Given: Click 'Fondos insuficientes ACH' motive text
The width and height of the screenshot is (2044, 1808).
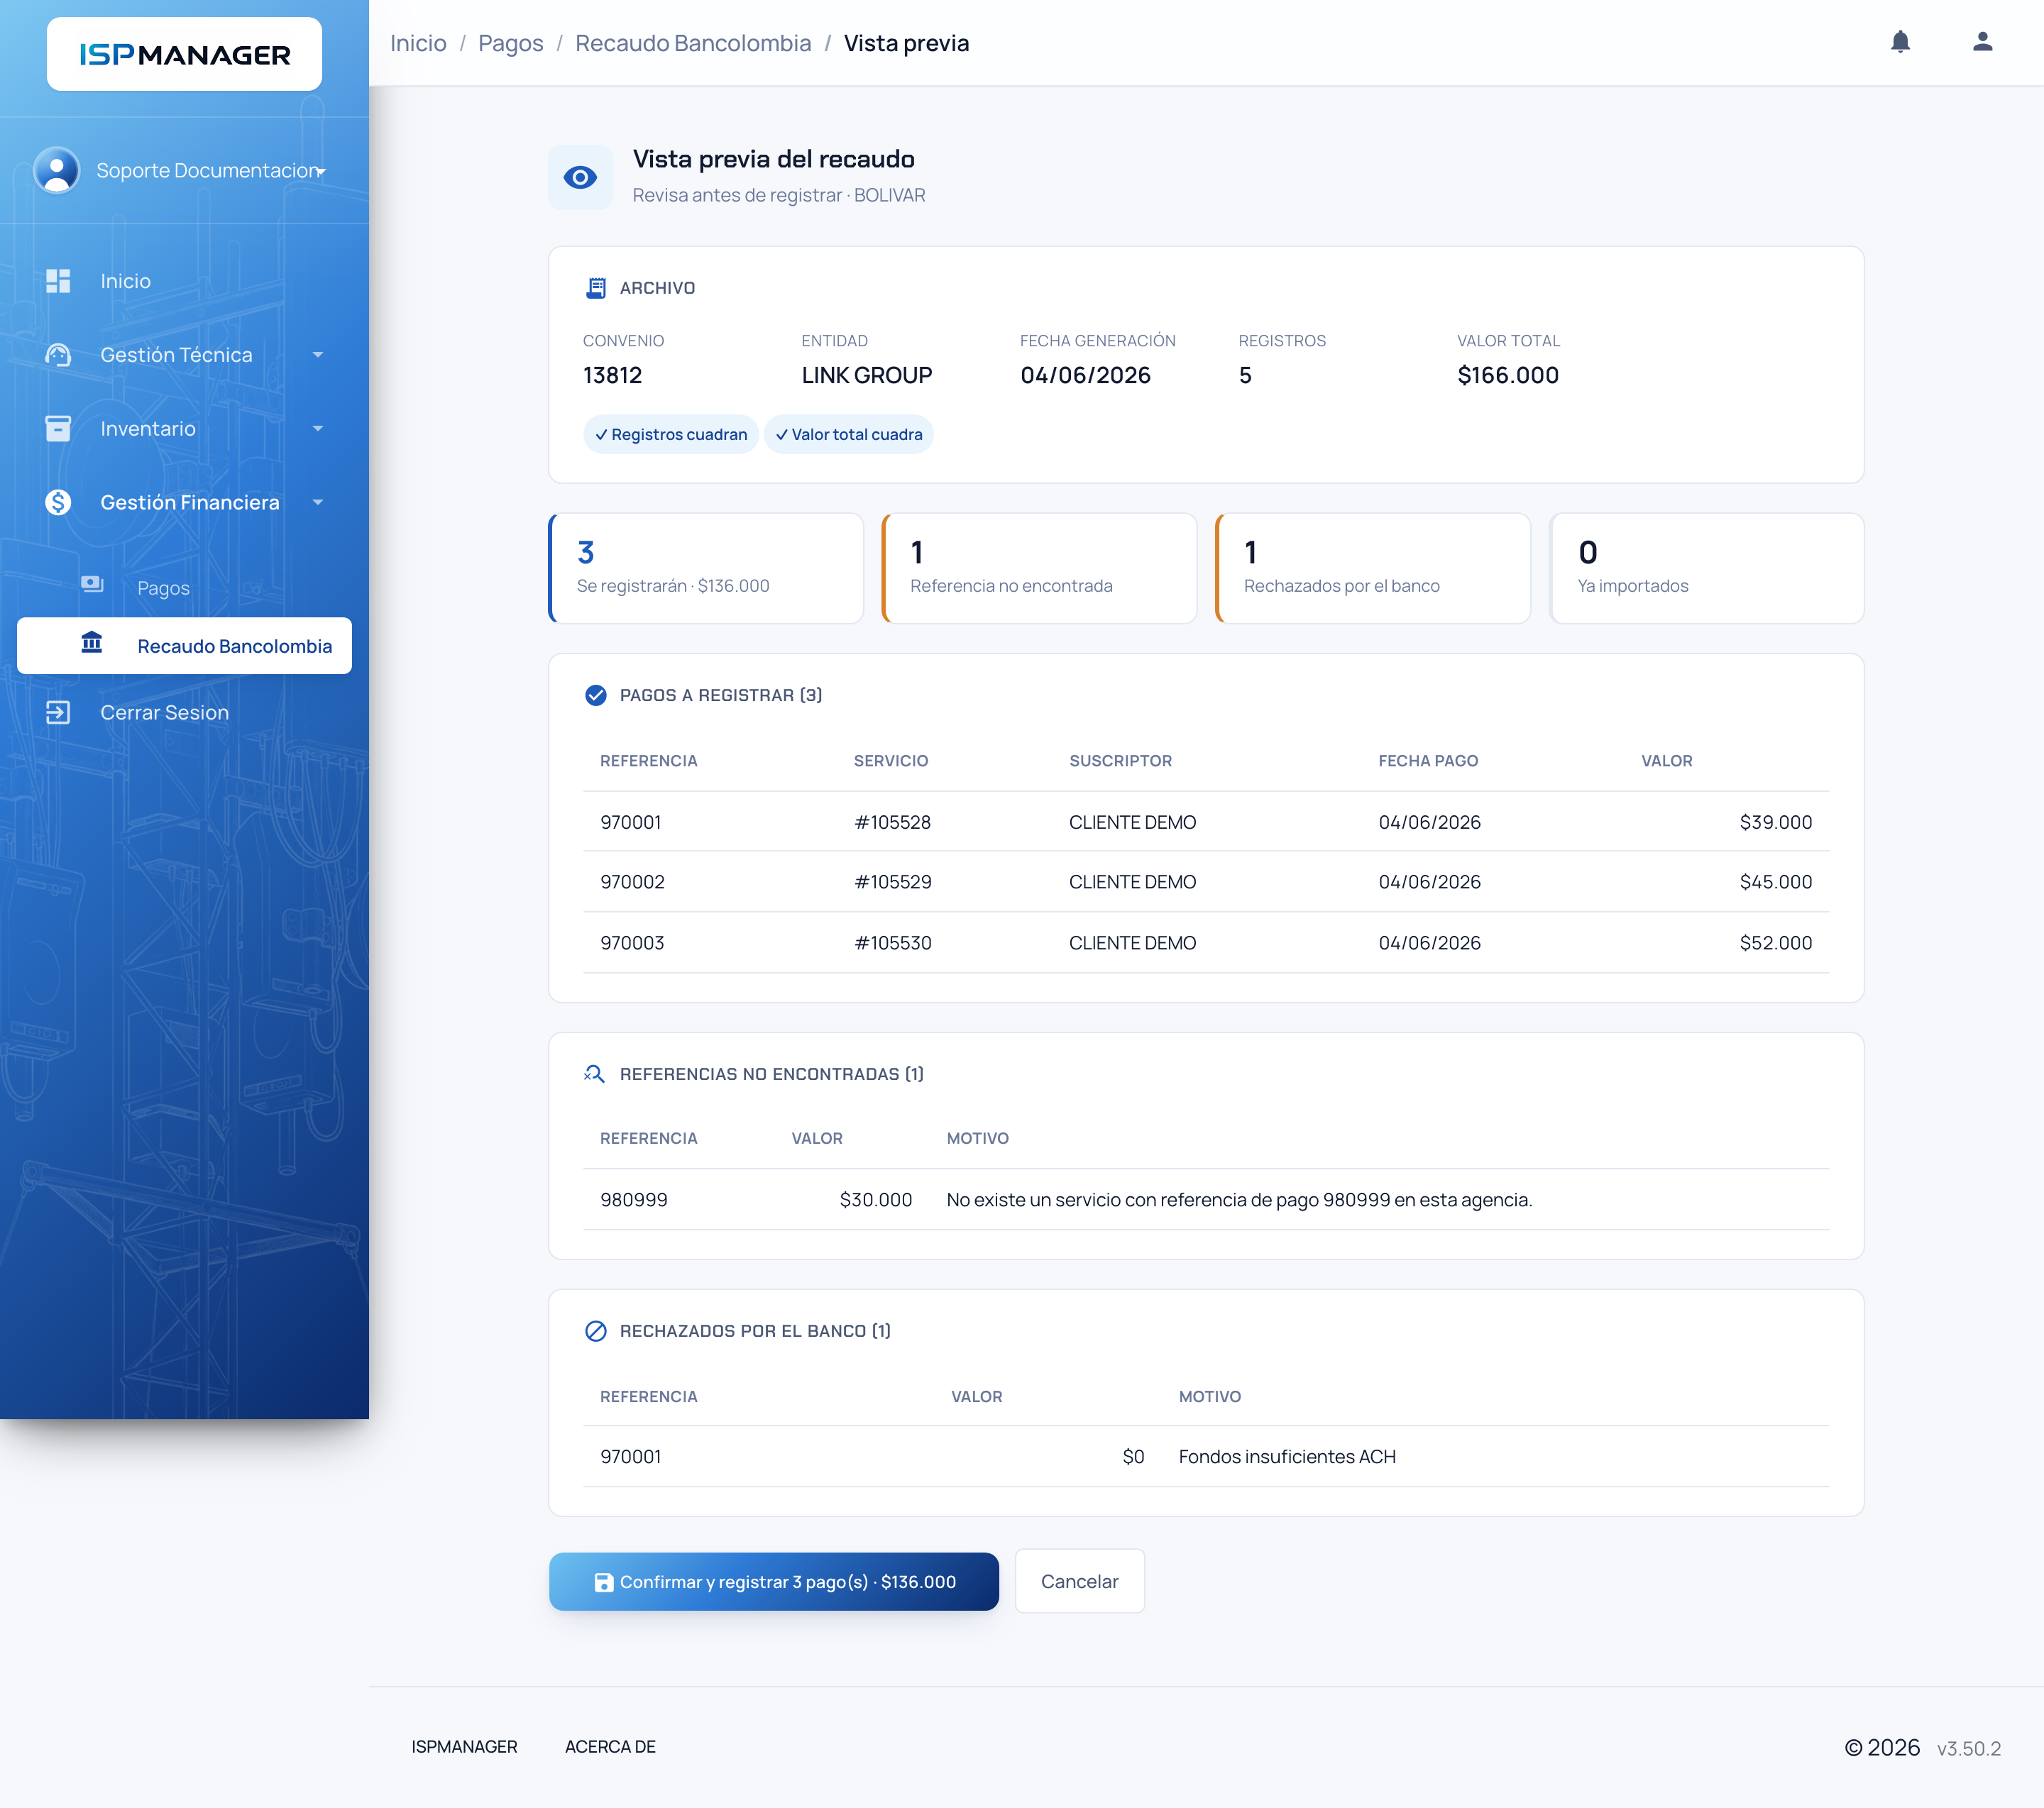Looking at the screenshot, I should (x=1287, y=1457).
